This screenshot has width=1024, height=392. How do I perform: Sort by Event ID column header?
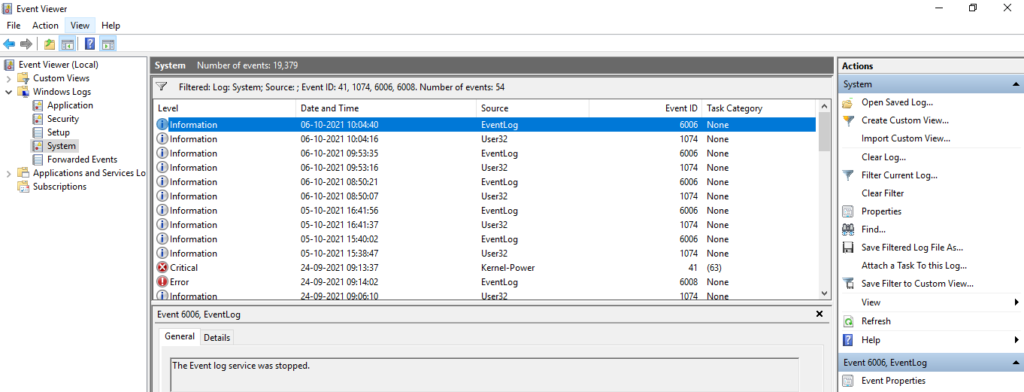coord(646,108)
